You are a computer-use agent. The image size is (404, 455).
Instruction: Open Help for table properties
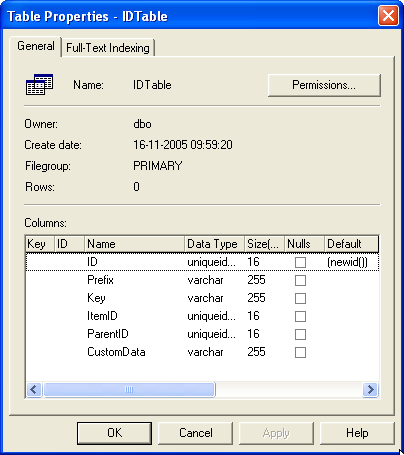[357, 433]
